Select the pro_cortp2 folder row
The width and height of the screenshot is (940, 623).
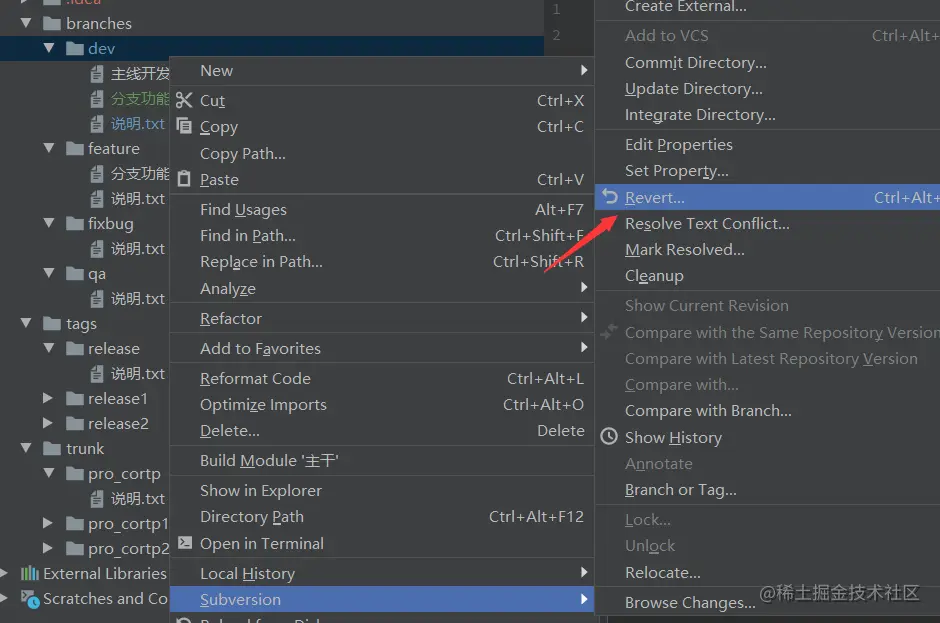click(85, 548)
